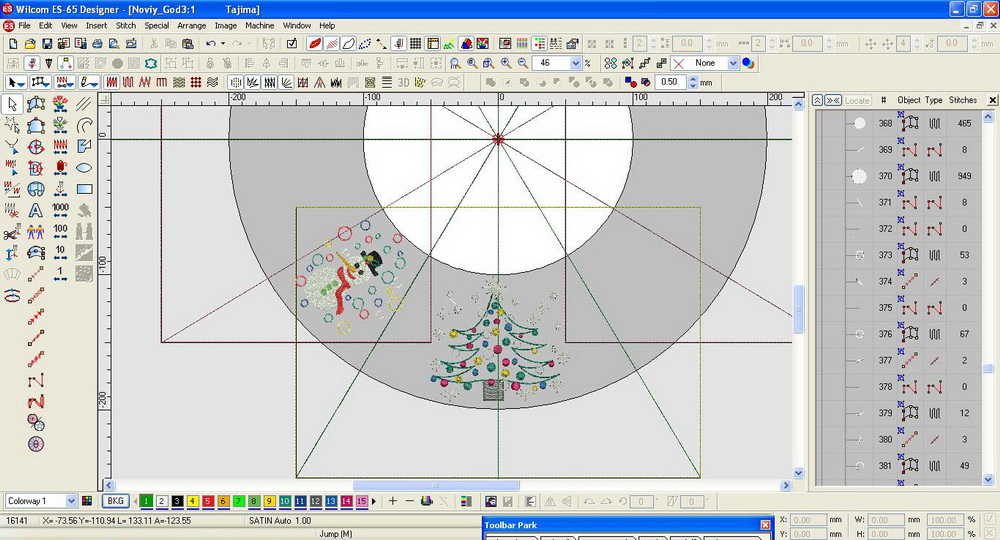Toggle show grid icon
This screenshot has height=540, width=1000.
pyautogui.click(x=415, y=44)
